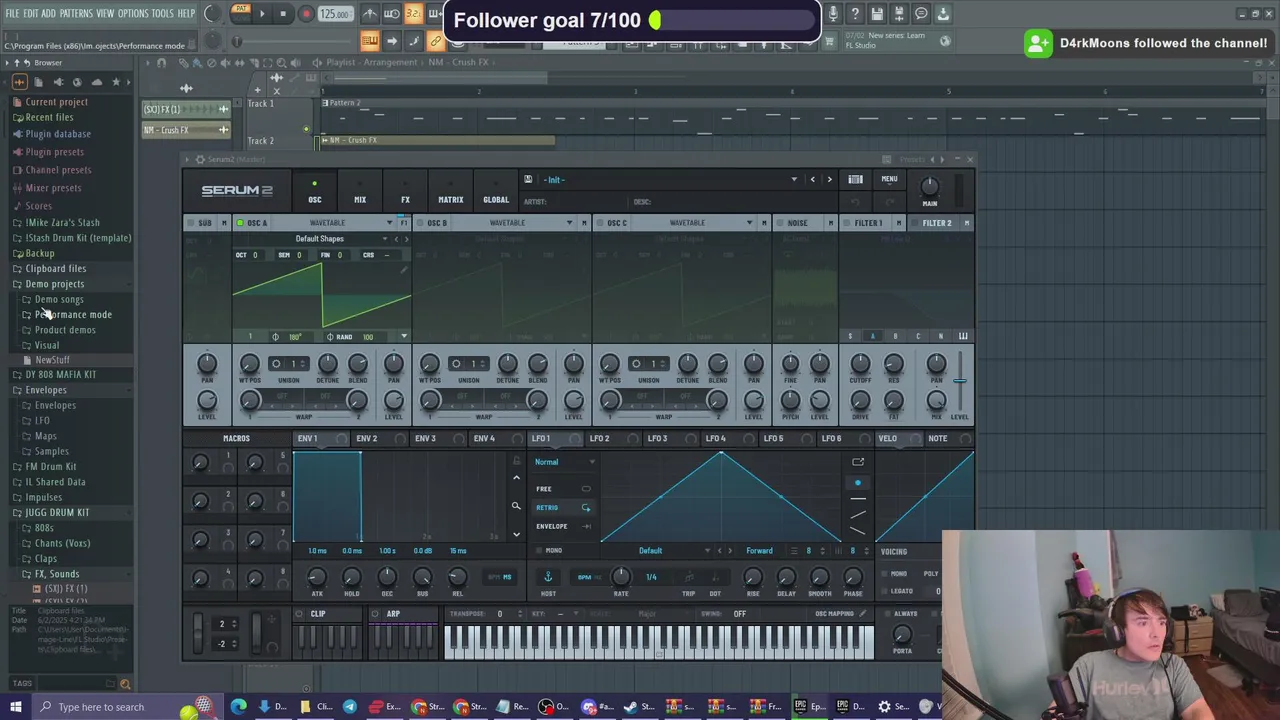Screen dimensions: 1280x720
Task: Toggle the ARP power button
Action: coord(376,614)
